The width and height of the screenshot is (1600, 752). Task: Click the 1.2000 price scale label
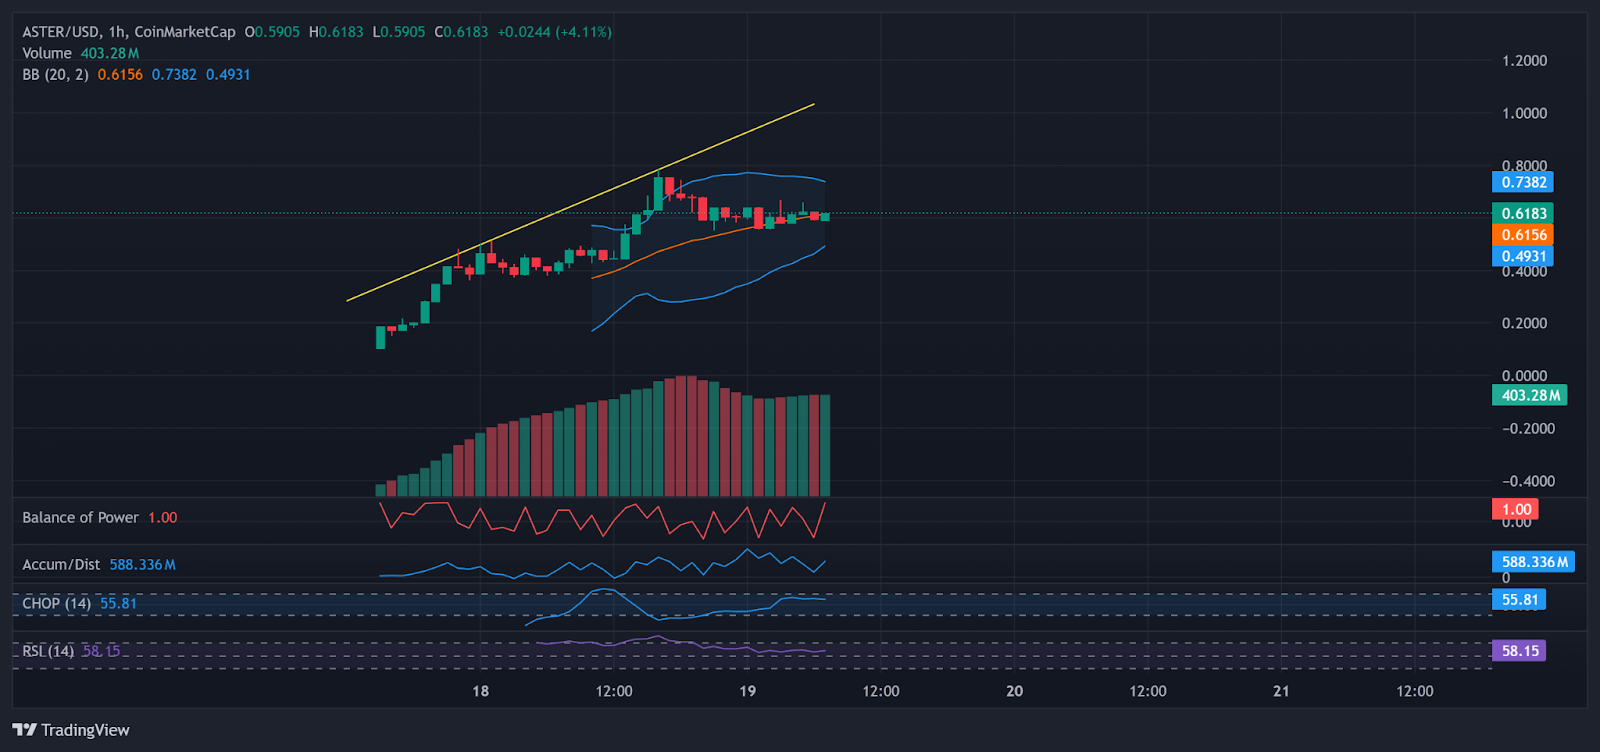[x=1524, y=61]
